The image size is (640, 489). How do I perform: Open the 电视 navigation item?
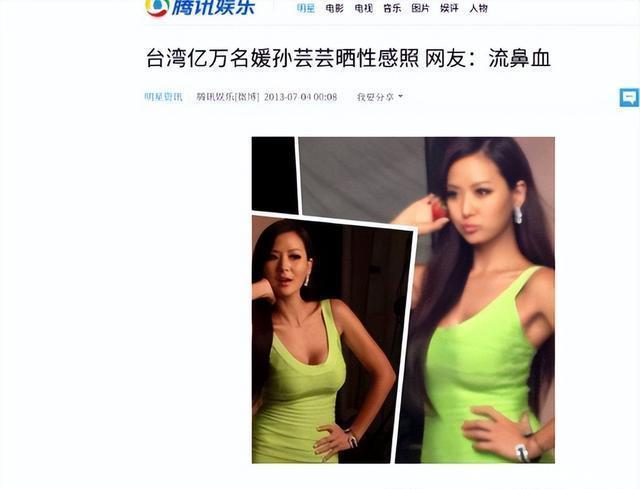pos(363,8)
